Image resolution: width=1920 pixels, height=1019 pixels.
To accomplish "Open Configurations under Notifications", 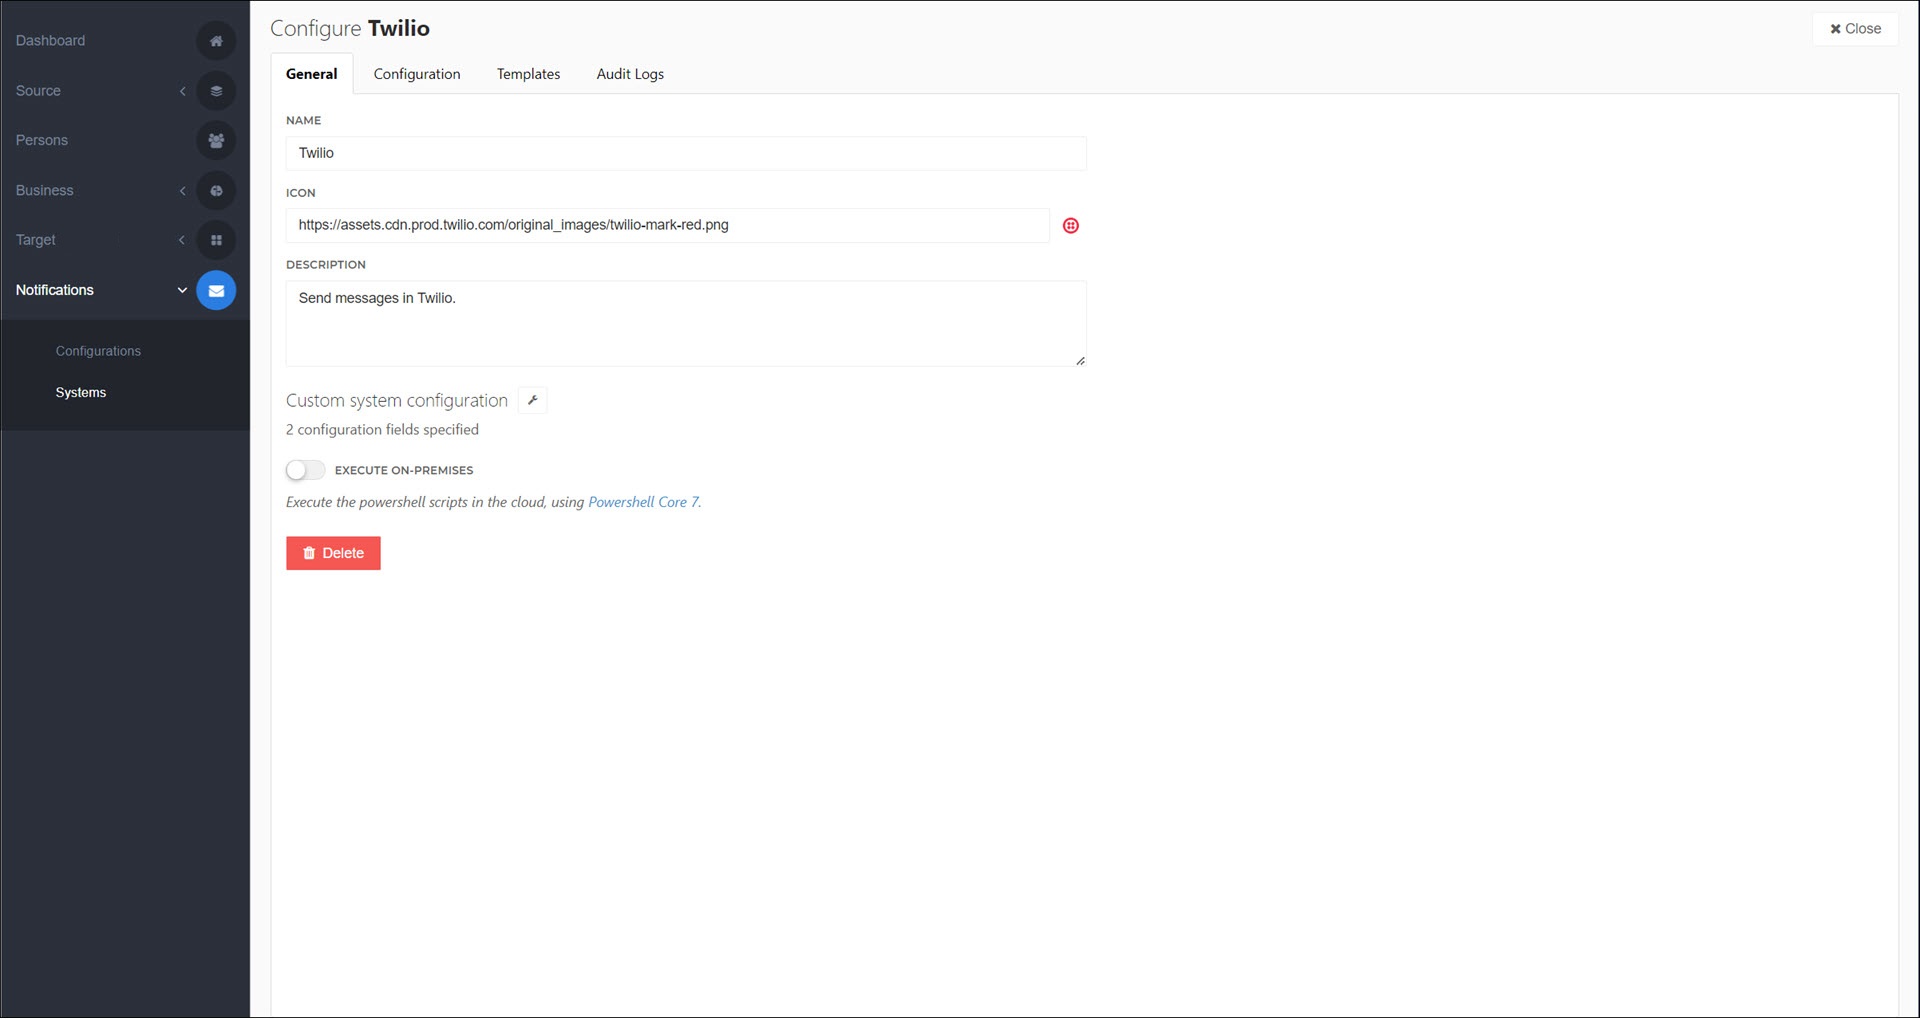I will (98, 351).
